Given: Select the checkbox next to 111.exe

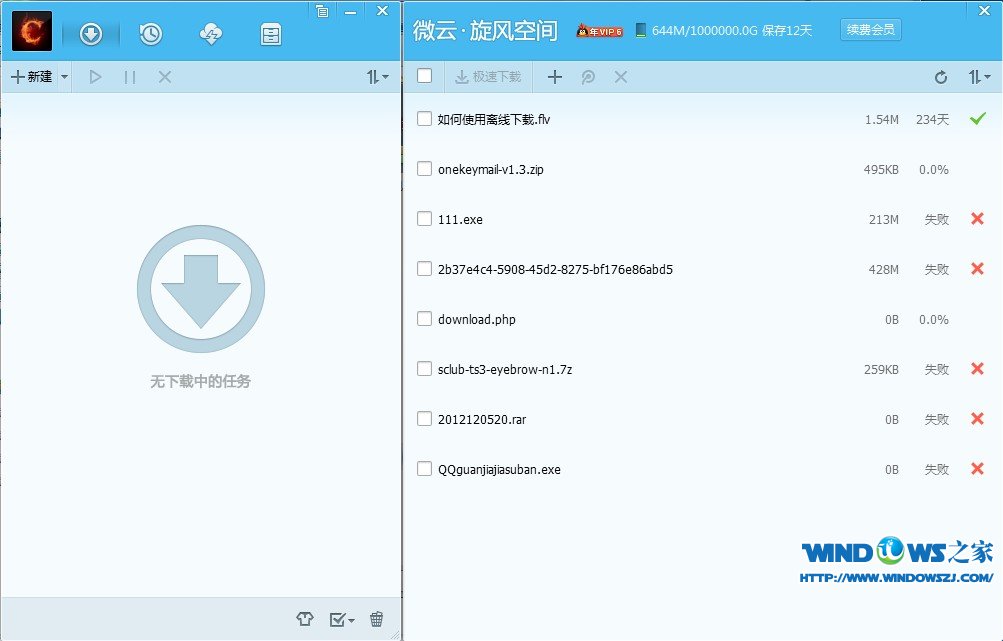Looking at the screenshot, I should tap(425, 219).
